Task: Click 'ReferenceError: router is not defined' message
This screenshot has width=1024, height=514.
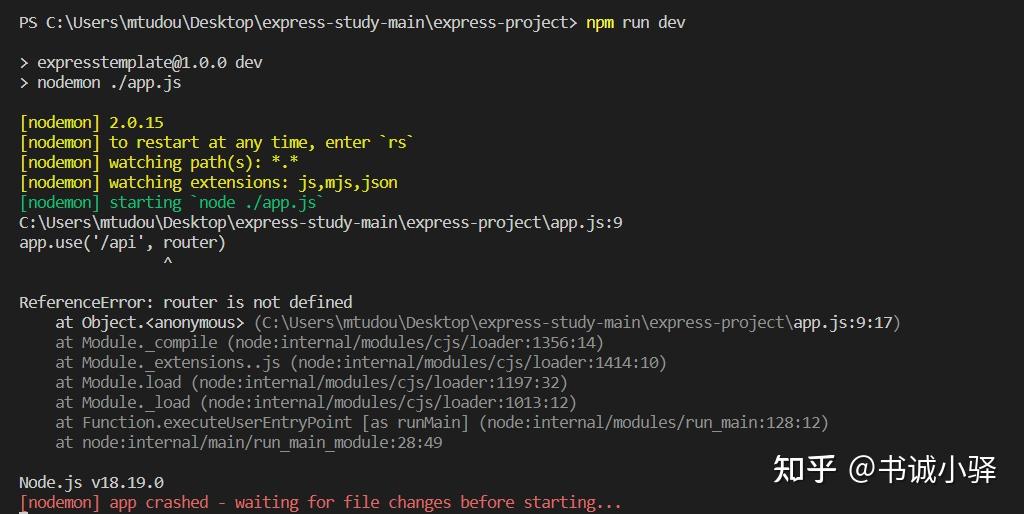Action: pos(185,302)
